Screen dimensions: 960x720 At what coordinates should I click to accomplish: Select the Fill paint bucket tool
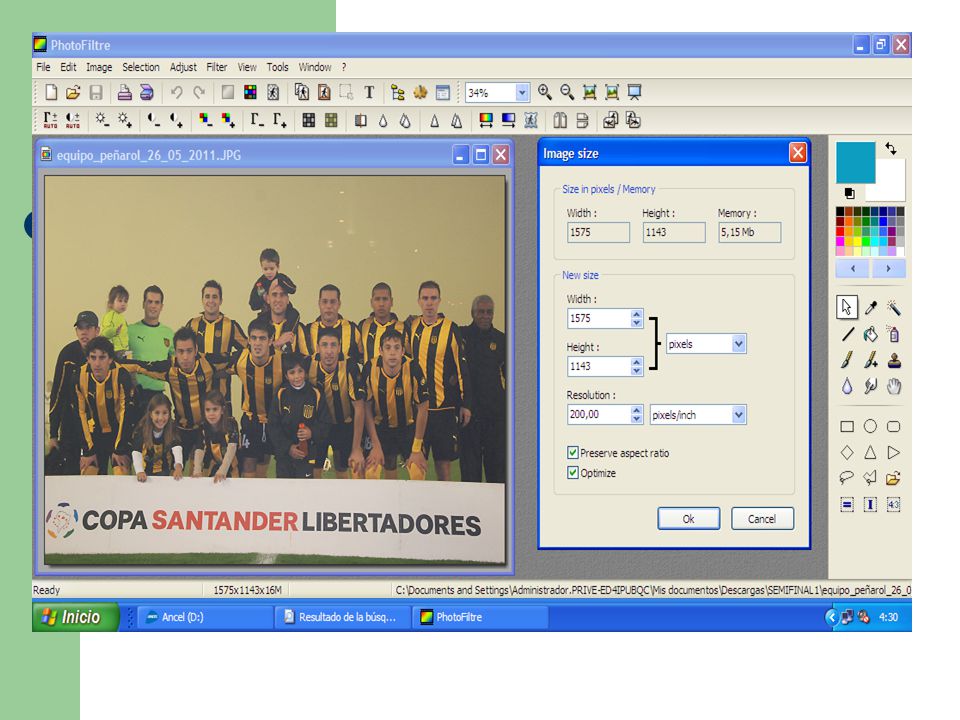click(870, 334)
